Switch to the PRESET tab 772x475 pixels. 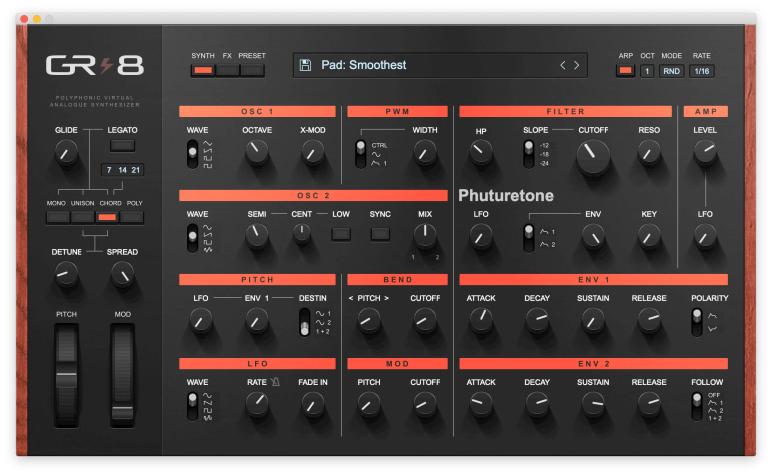pyautogui.click(x=252, y=70)
